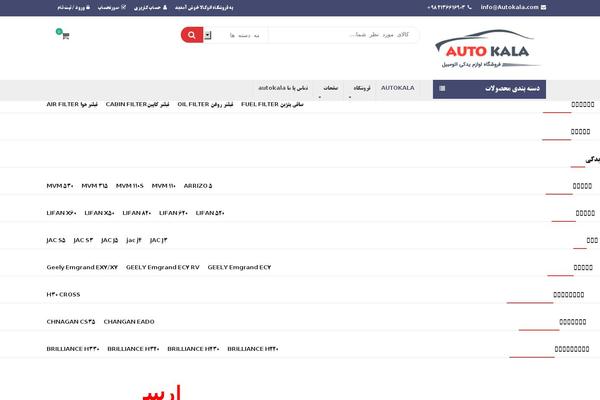Click the checkmark icon for checkout link
This screenshot has width=600, height=400.
click(123, 7)
